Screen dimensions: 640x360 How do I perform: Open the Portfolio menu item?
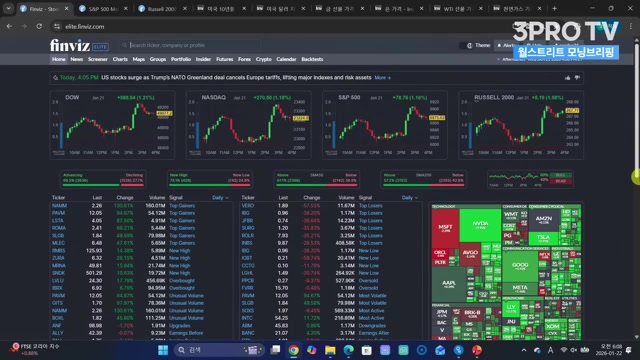181,59
